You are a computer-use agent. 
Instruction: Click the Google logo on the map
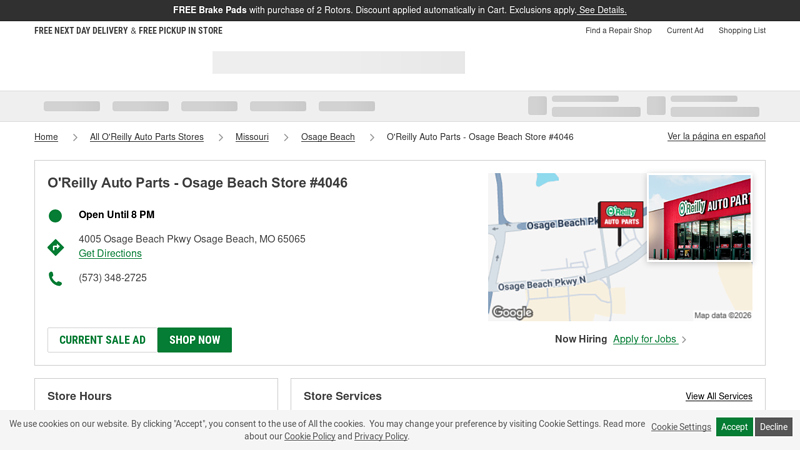click(x=512, y=312)
